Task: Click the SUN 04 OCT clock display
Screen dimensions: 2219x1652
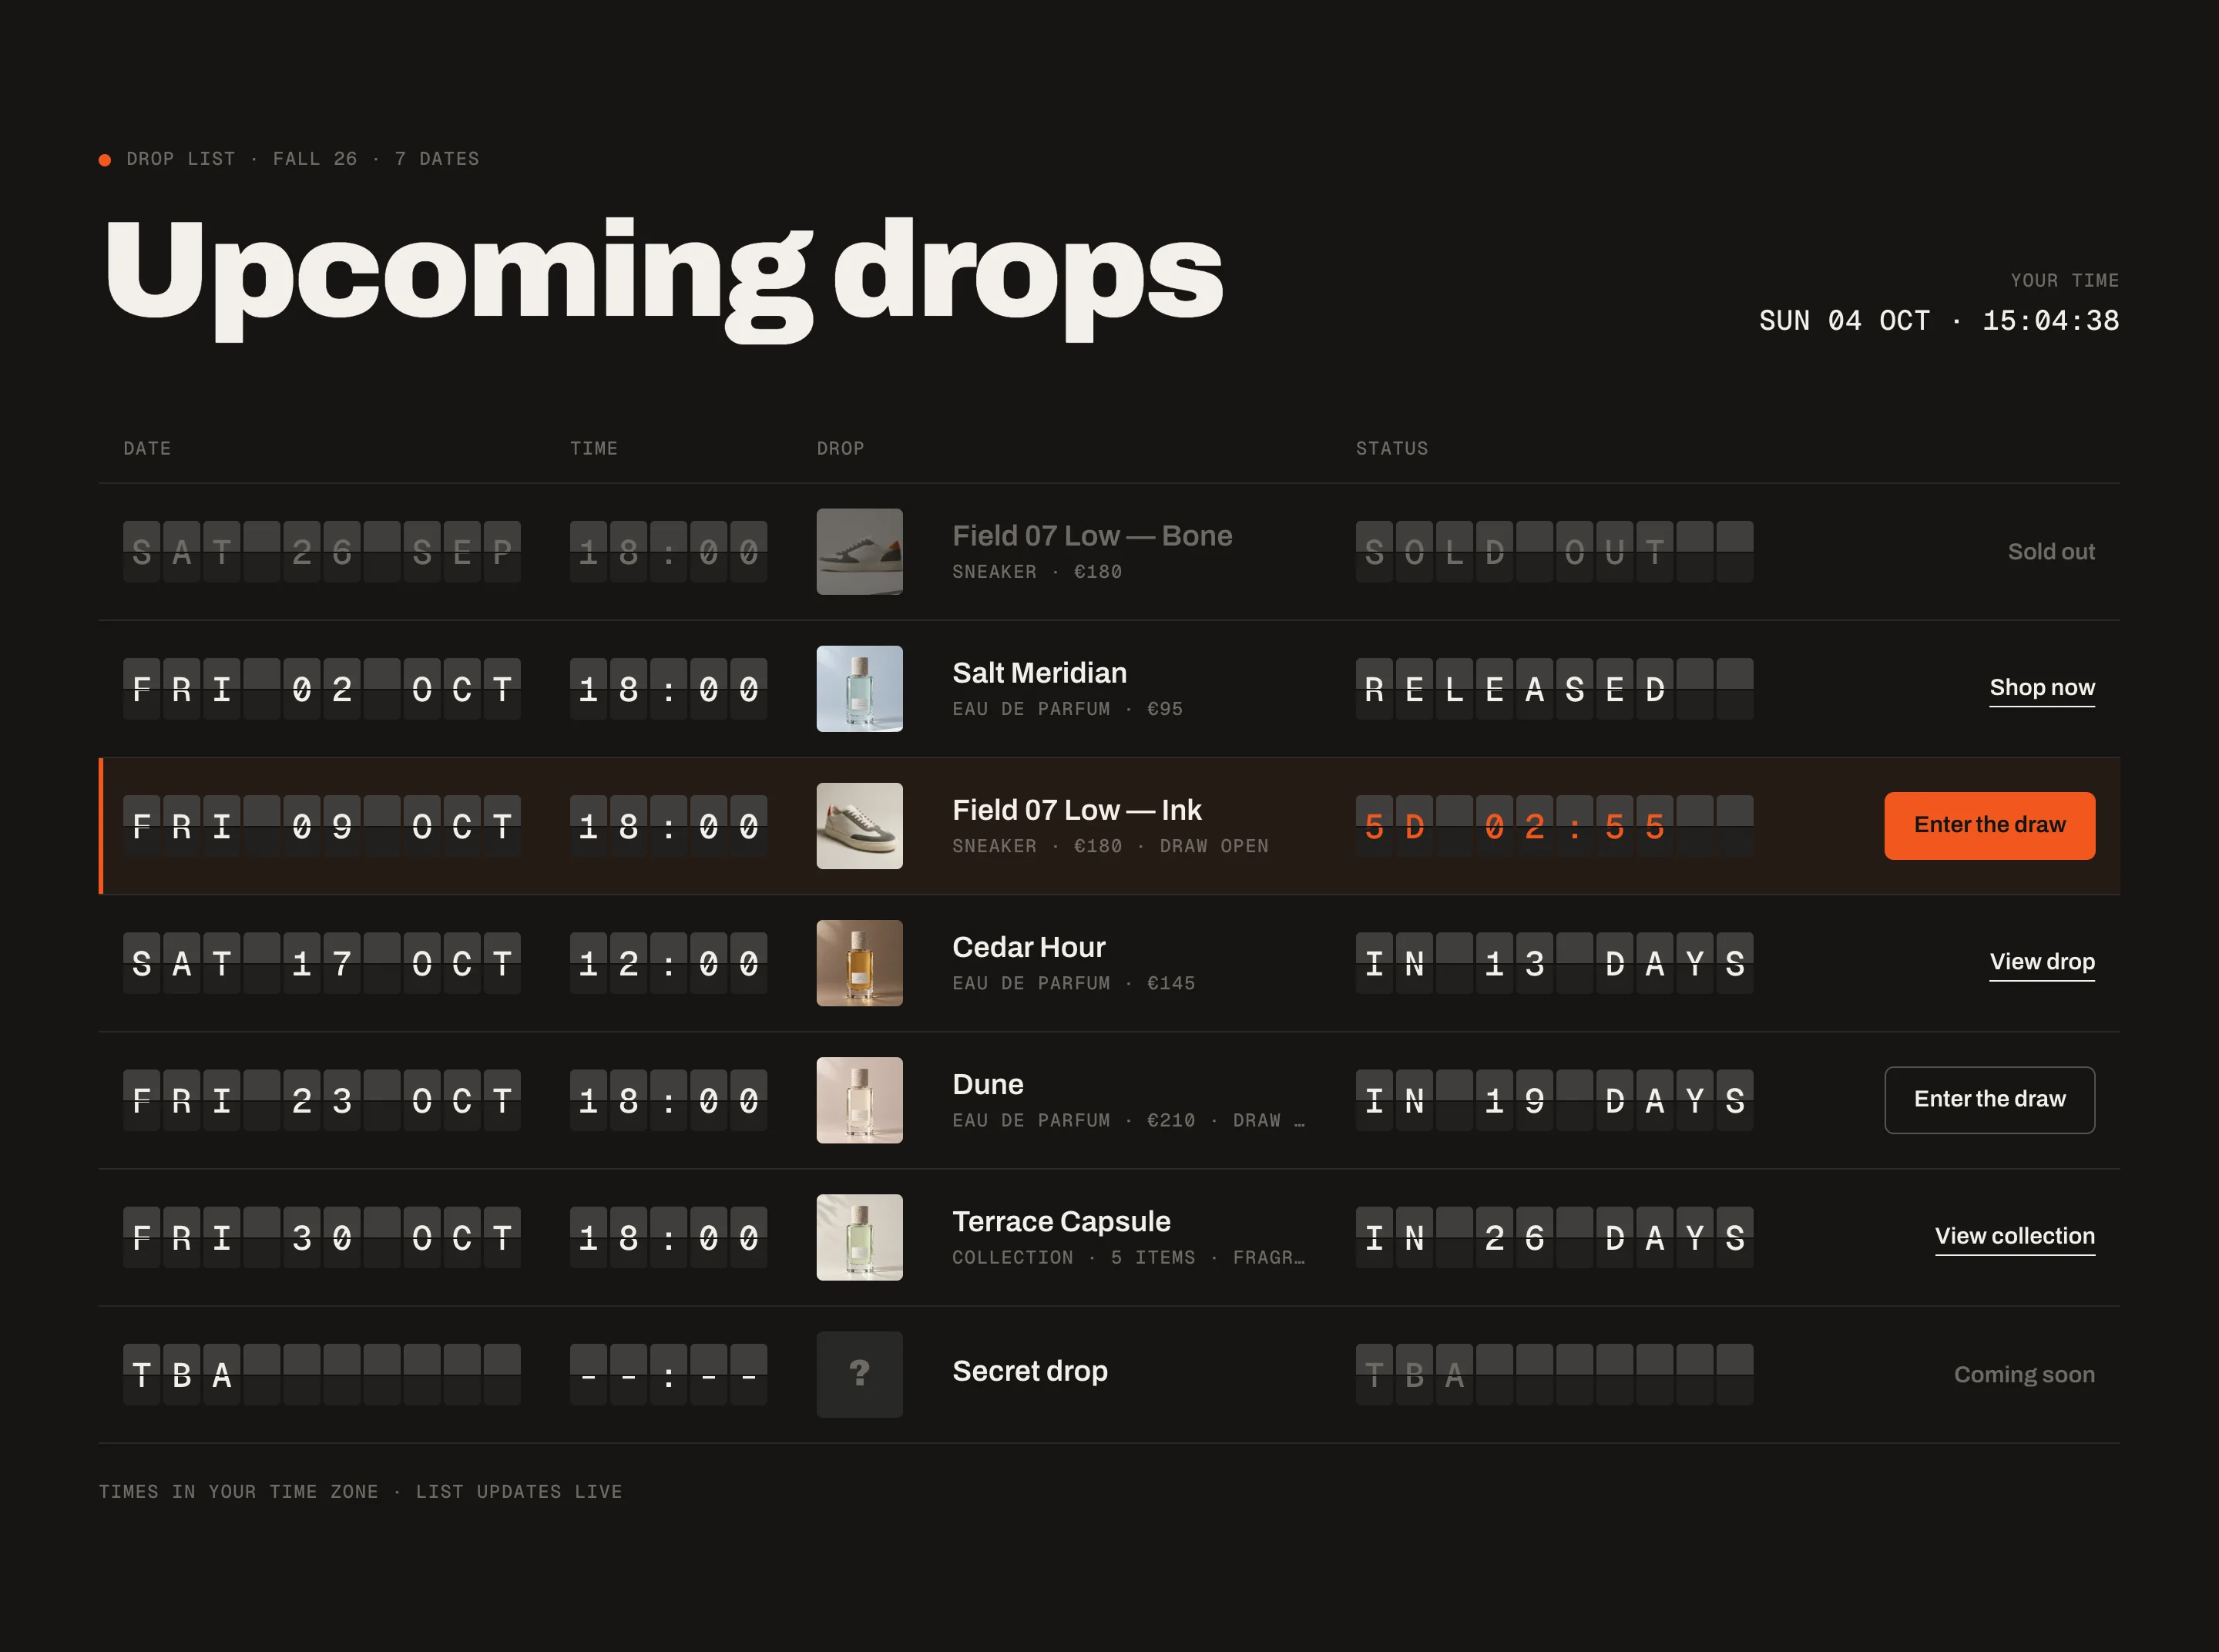Action: pyautogui.click(x=1939, y=321)
